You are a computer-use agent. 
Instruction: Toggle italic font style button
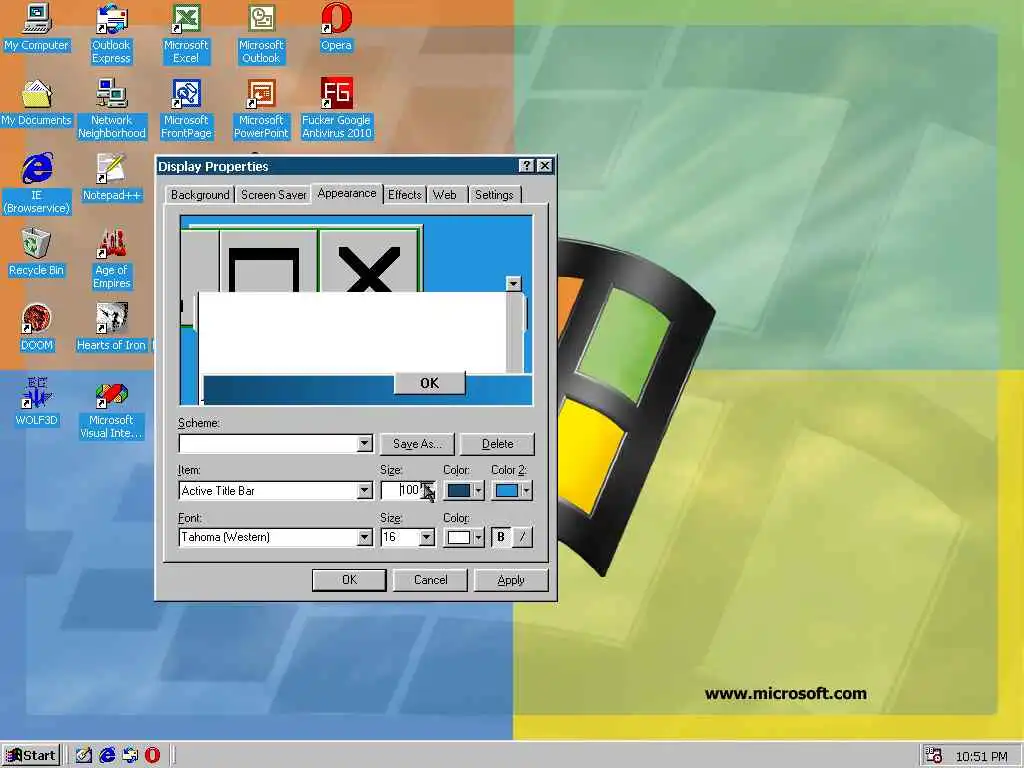point(522,537)
